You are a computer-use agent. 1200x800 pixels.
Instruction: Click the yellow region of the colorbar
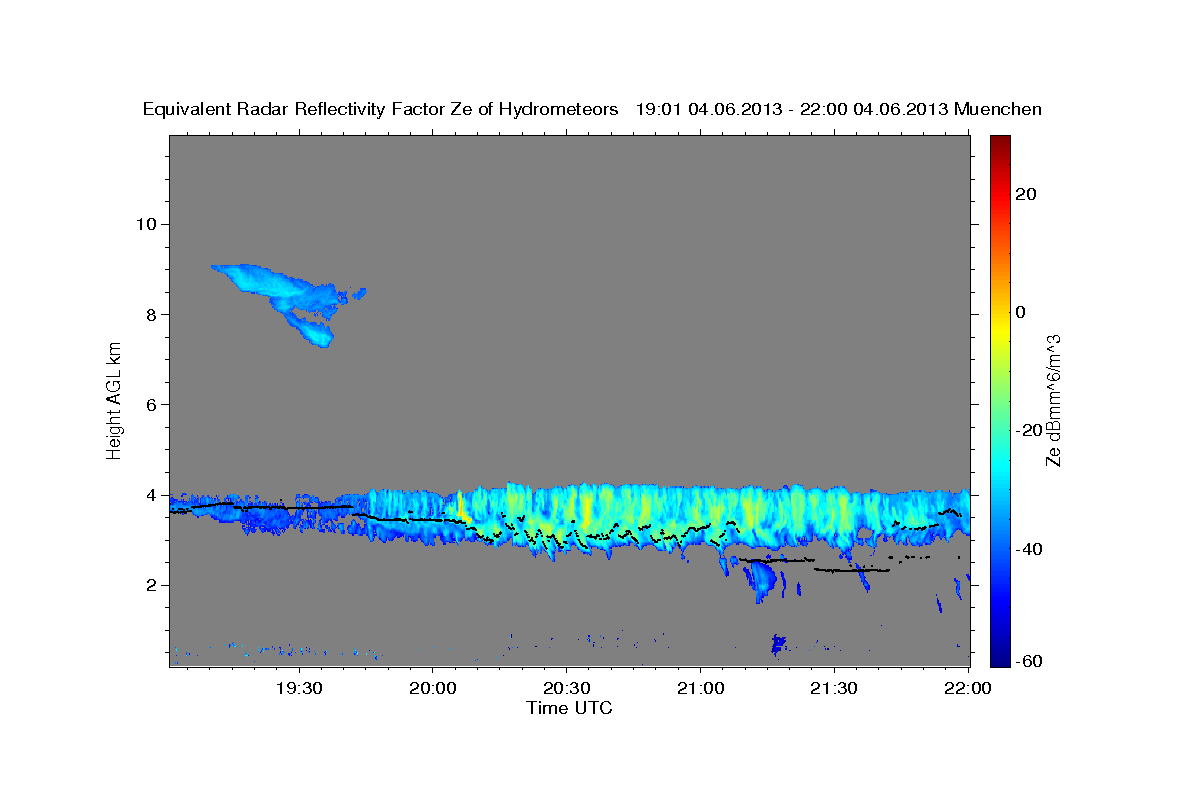(x=1000, y=330)
